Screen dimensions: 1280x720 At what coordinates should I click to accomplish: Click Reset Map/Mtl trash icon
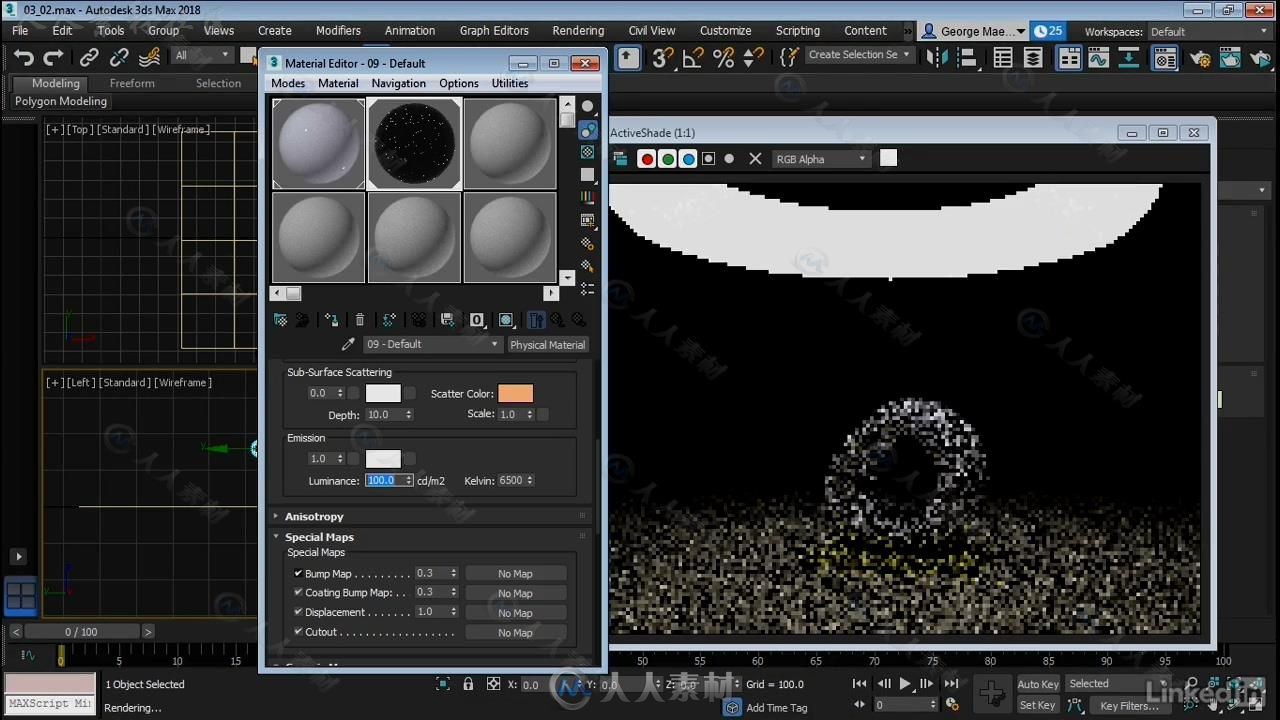pos(360,320)
